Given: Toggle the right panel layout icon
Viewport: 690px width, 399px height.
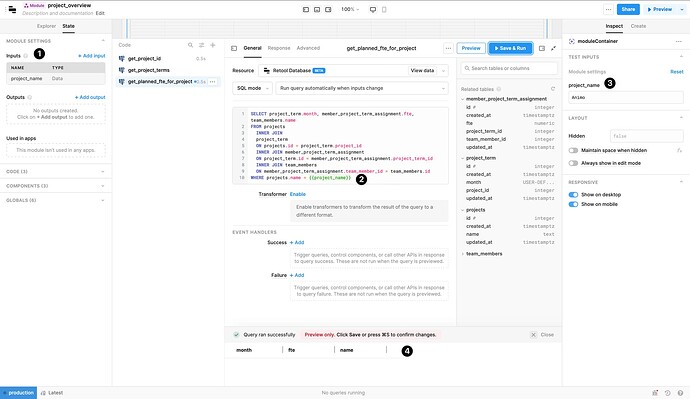Looking at the screenshot, I should pyautogui.click(x=328, y=9).
